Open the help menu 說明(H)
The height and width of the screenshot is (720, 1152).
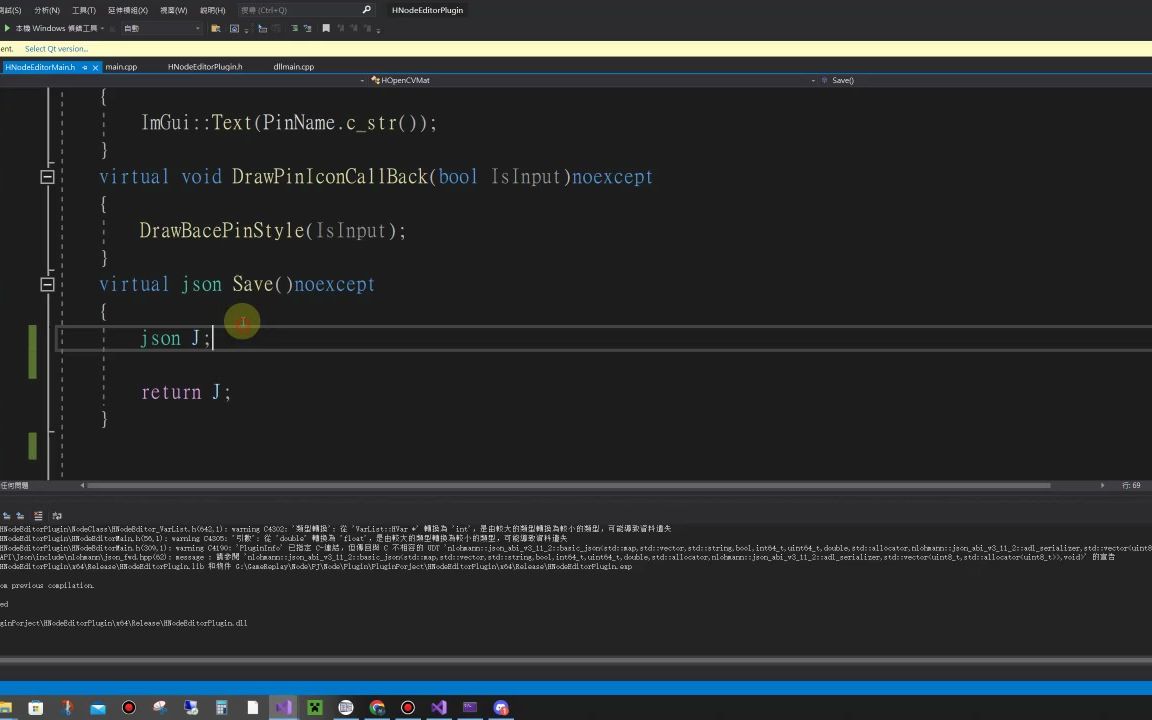tap(212, 10)
